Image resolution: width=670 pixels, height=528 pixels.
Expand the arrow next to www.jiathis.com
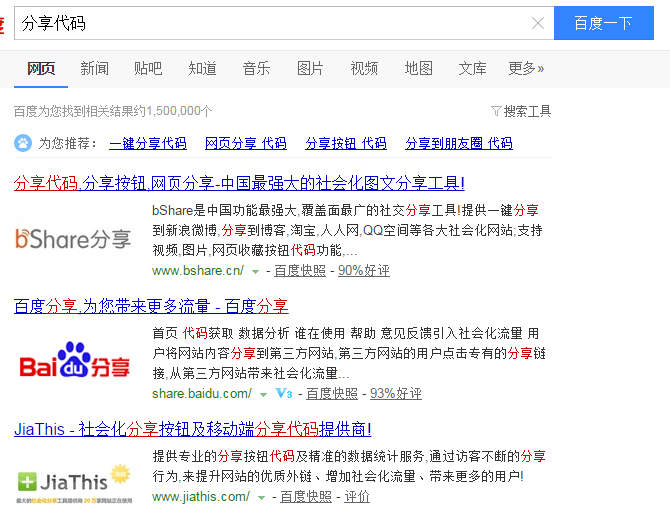262,497
